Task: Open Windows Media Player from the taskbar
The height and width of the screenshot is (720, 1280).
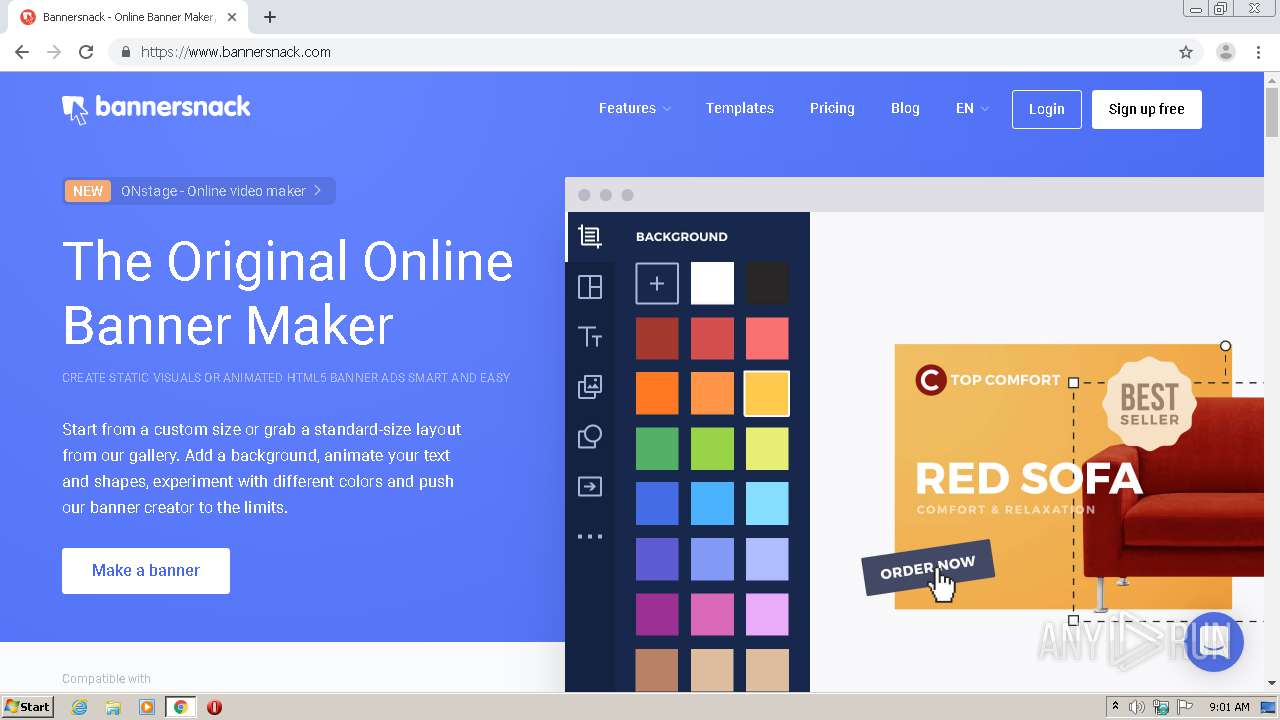Action: pyautogui.click(x=147, y=707)
